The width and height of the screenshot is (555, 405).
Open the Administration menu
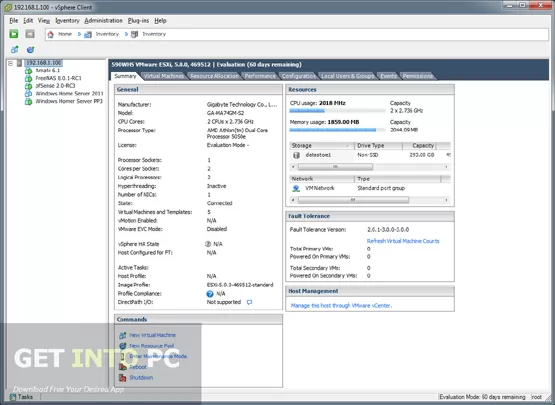[103, 21]
